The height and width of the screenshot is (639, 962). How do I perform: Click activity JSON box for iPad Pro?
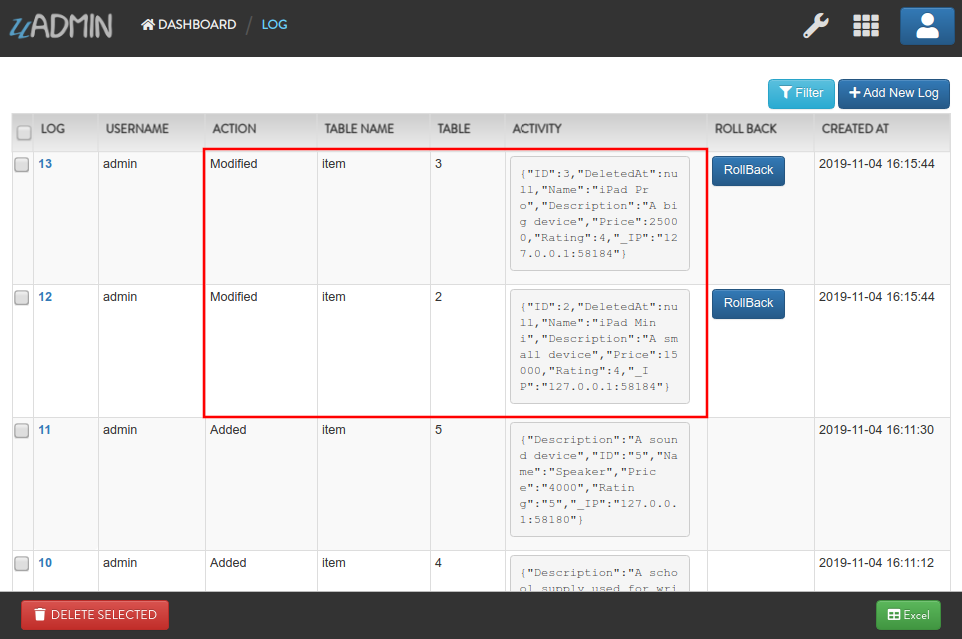click(x=599, y=213)
